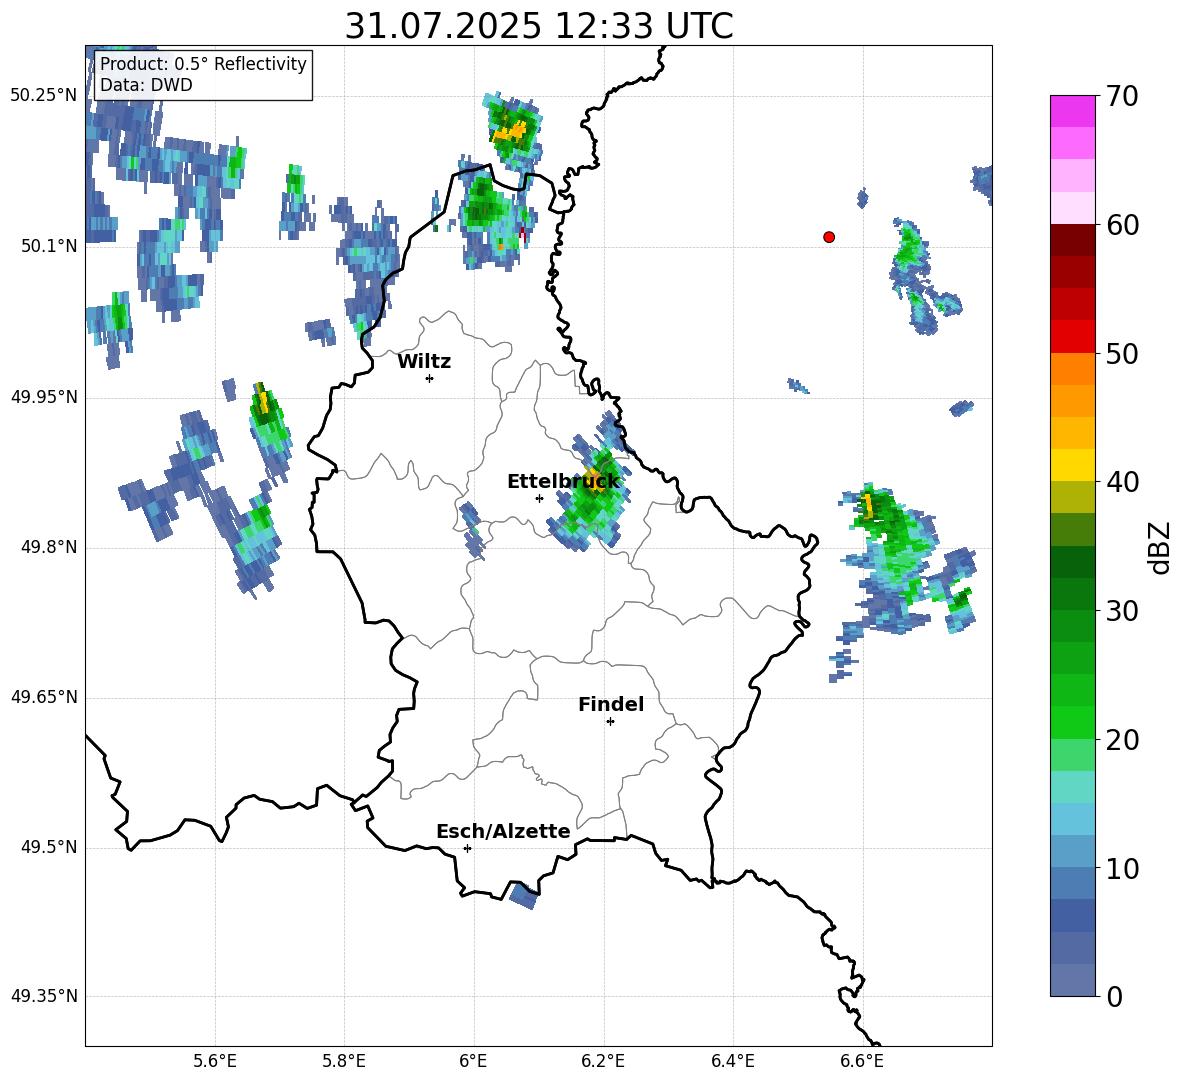
Task: Click the colorbar tick label 20
Action: click(x=1121, y=739)
